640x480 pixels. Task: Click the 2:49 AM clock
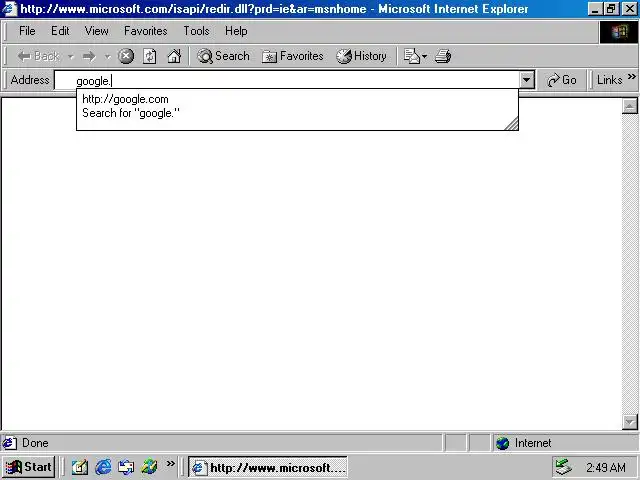605,467
